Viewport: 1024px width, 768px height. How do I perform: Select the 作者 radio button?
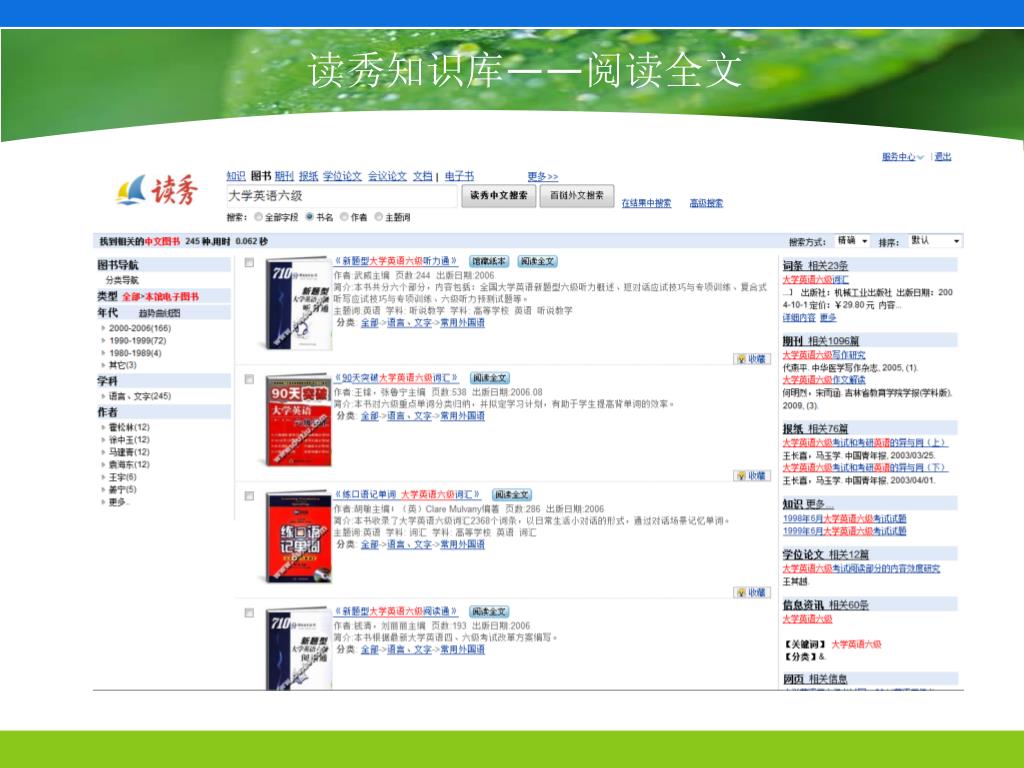pyautogui.click(x=344, y=217)
